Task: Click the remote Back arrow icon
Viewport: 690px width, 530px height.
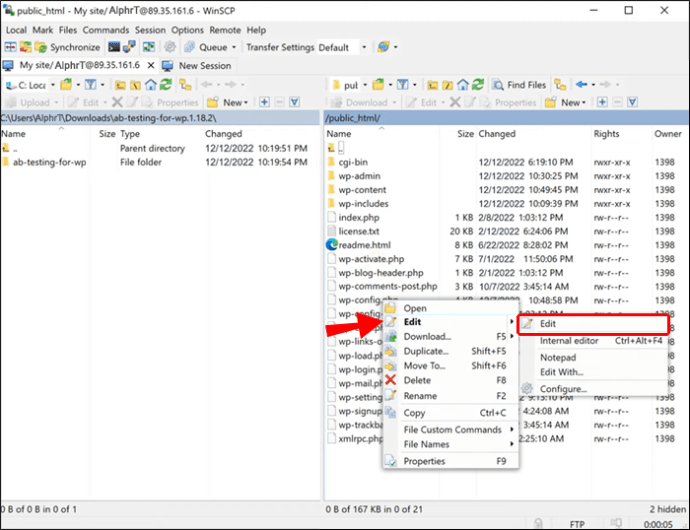Action: 581,85
